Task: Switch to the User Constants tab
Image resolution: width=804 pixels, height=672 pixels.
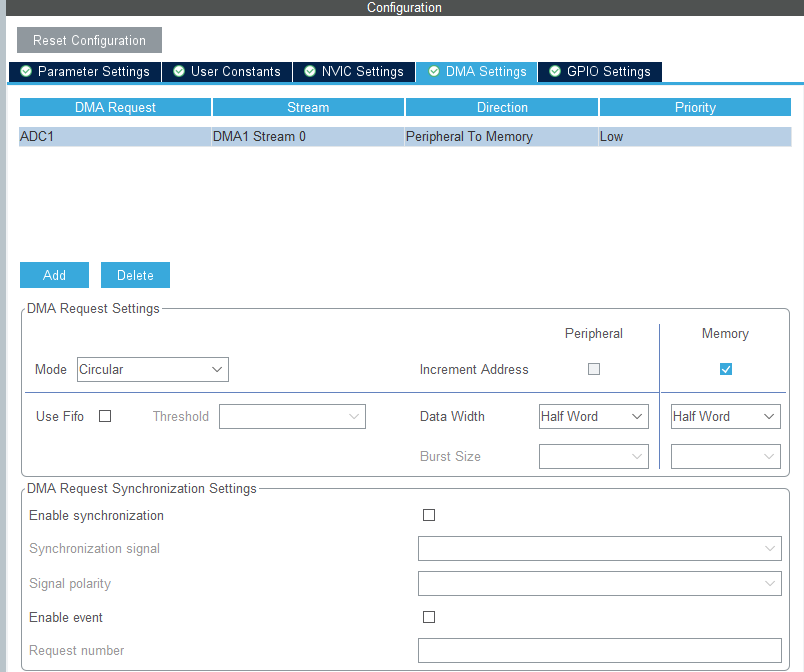Action: [x=227, y=72]
